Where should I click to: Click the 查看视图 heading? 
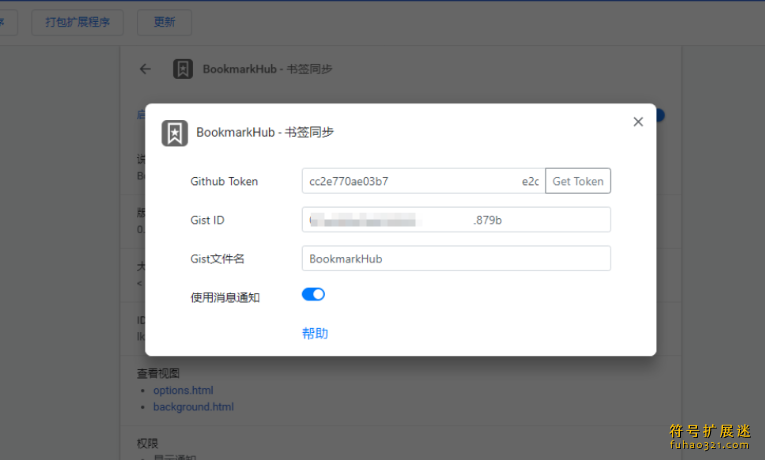[158, 374]
